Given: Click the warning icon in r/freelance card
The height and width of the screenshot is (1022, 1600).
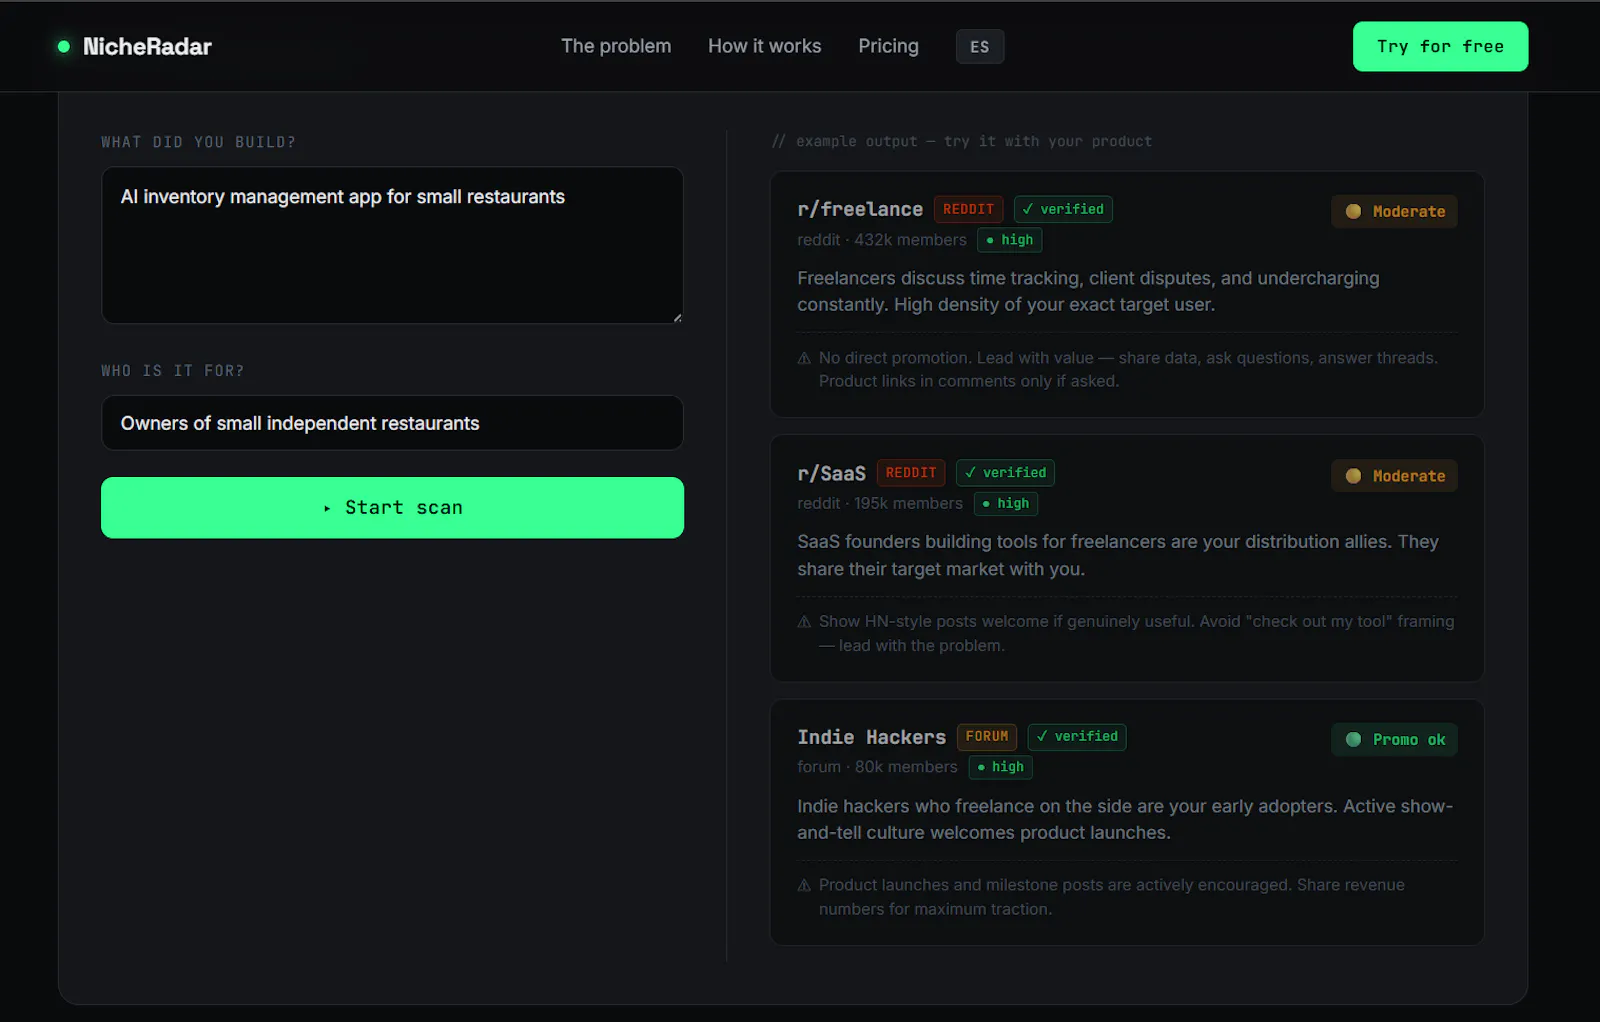Looking at the screenshot, I should (x=804, y=358).
